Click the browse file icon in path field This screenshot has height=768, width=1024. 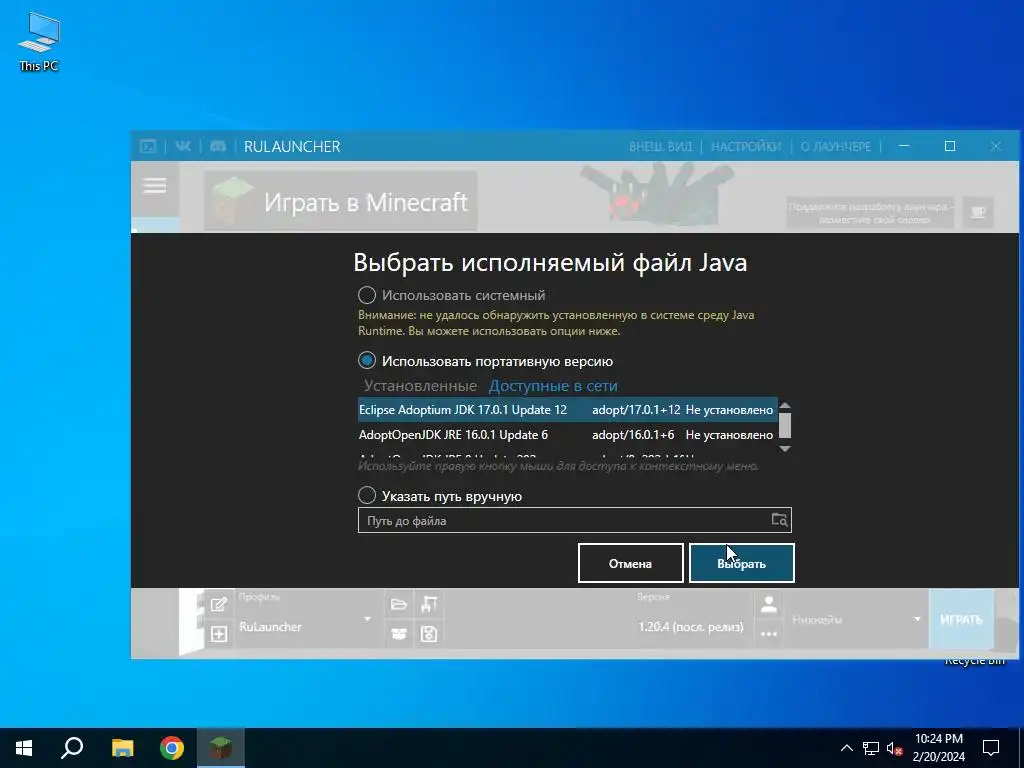(x=780, y=520)
